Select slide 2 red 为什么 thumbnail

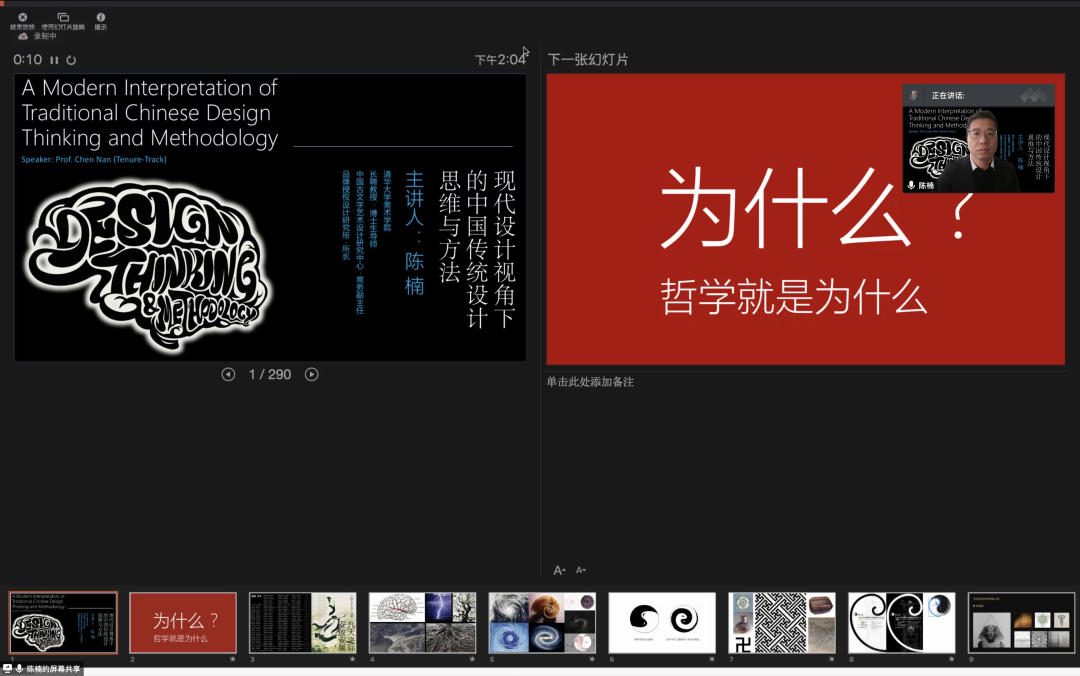click(183, 623)
